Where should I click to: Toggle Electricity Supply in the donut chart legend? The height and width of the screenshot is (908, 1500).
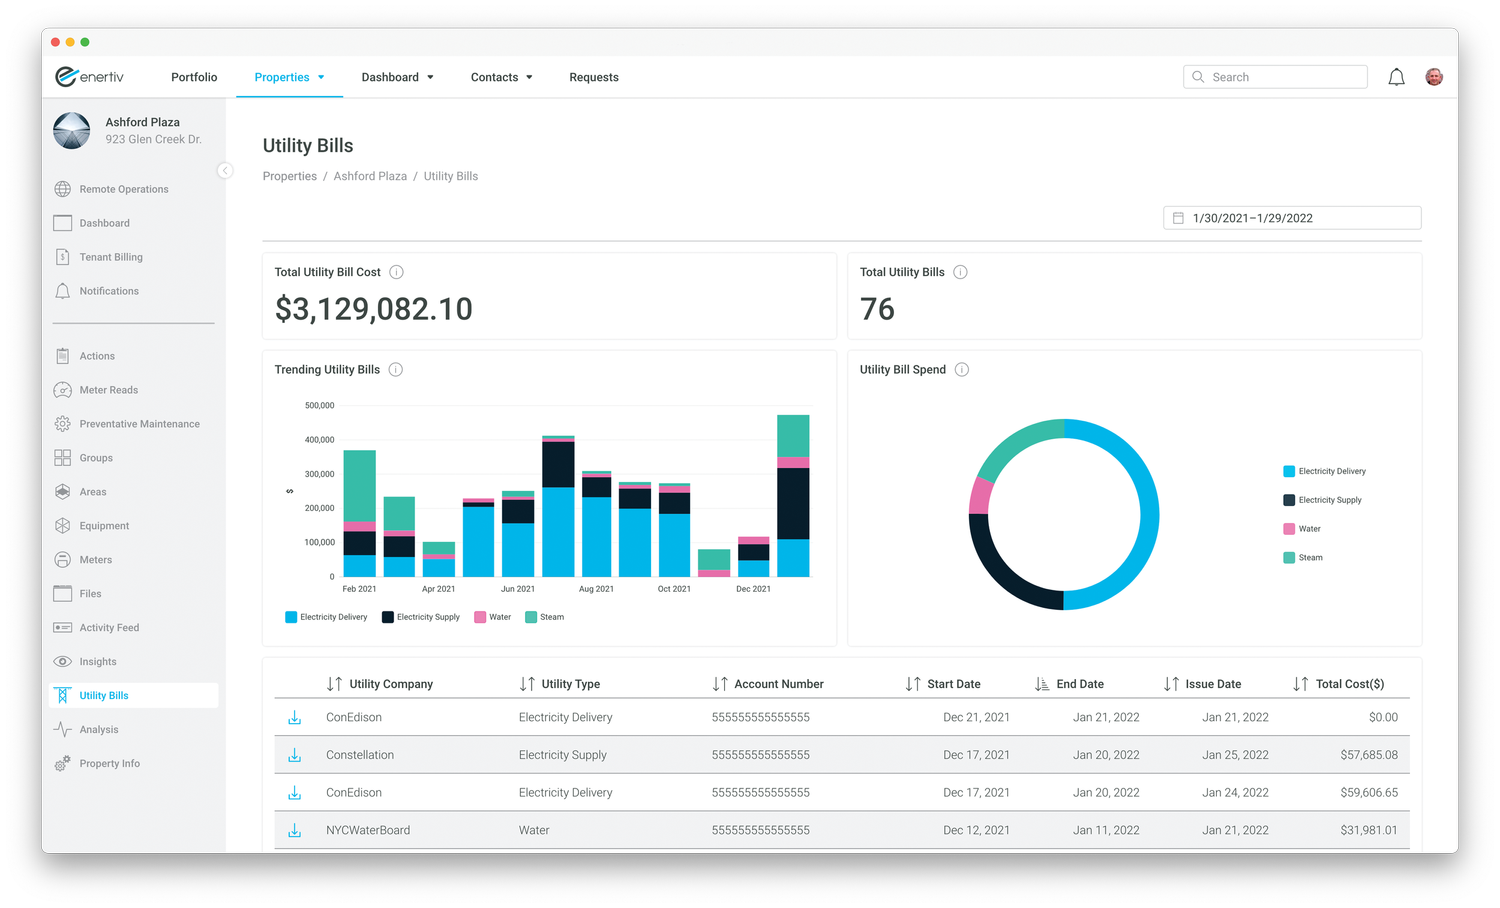pos(1322,500)
